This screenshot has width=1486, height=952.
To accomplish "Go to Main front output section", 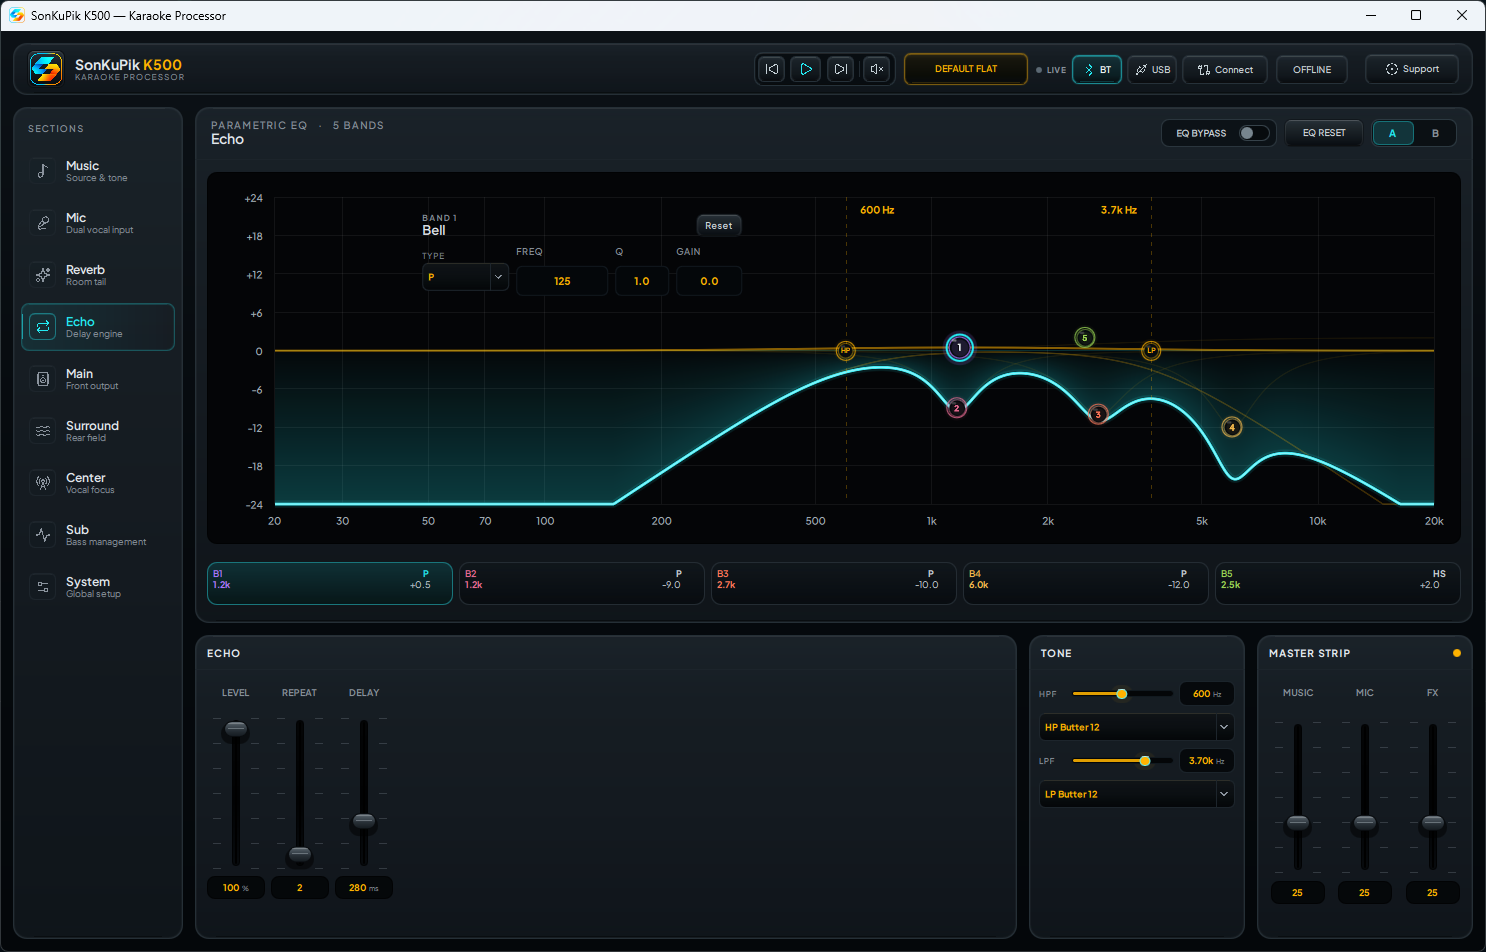I will (98, 379).
